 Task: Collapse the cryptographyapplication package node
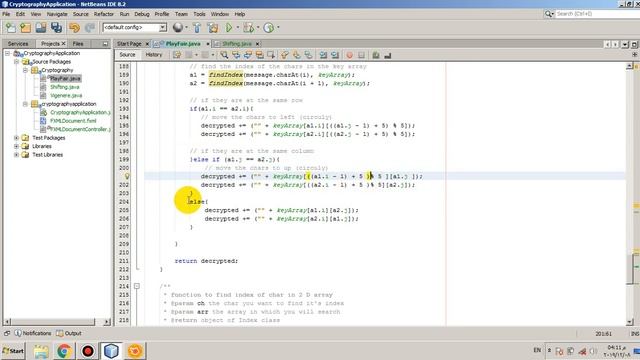(x=25, y=104)
